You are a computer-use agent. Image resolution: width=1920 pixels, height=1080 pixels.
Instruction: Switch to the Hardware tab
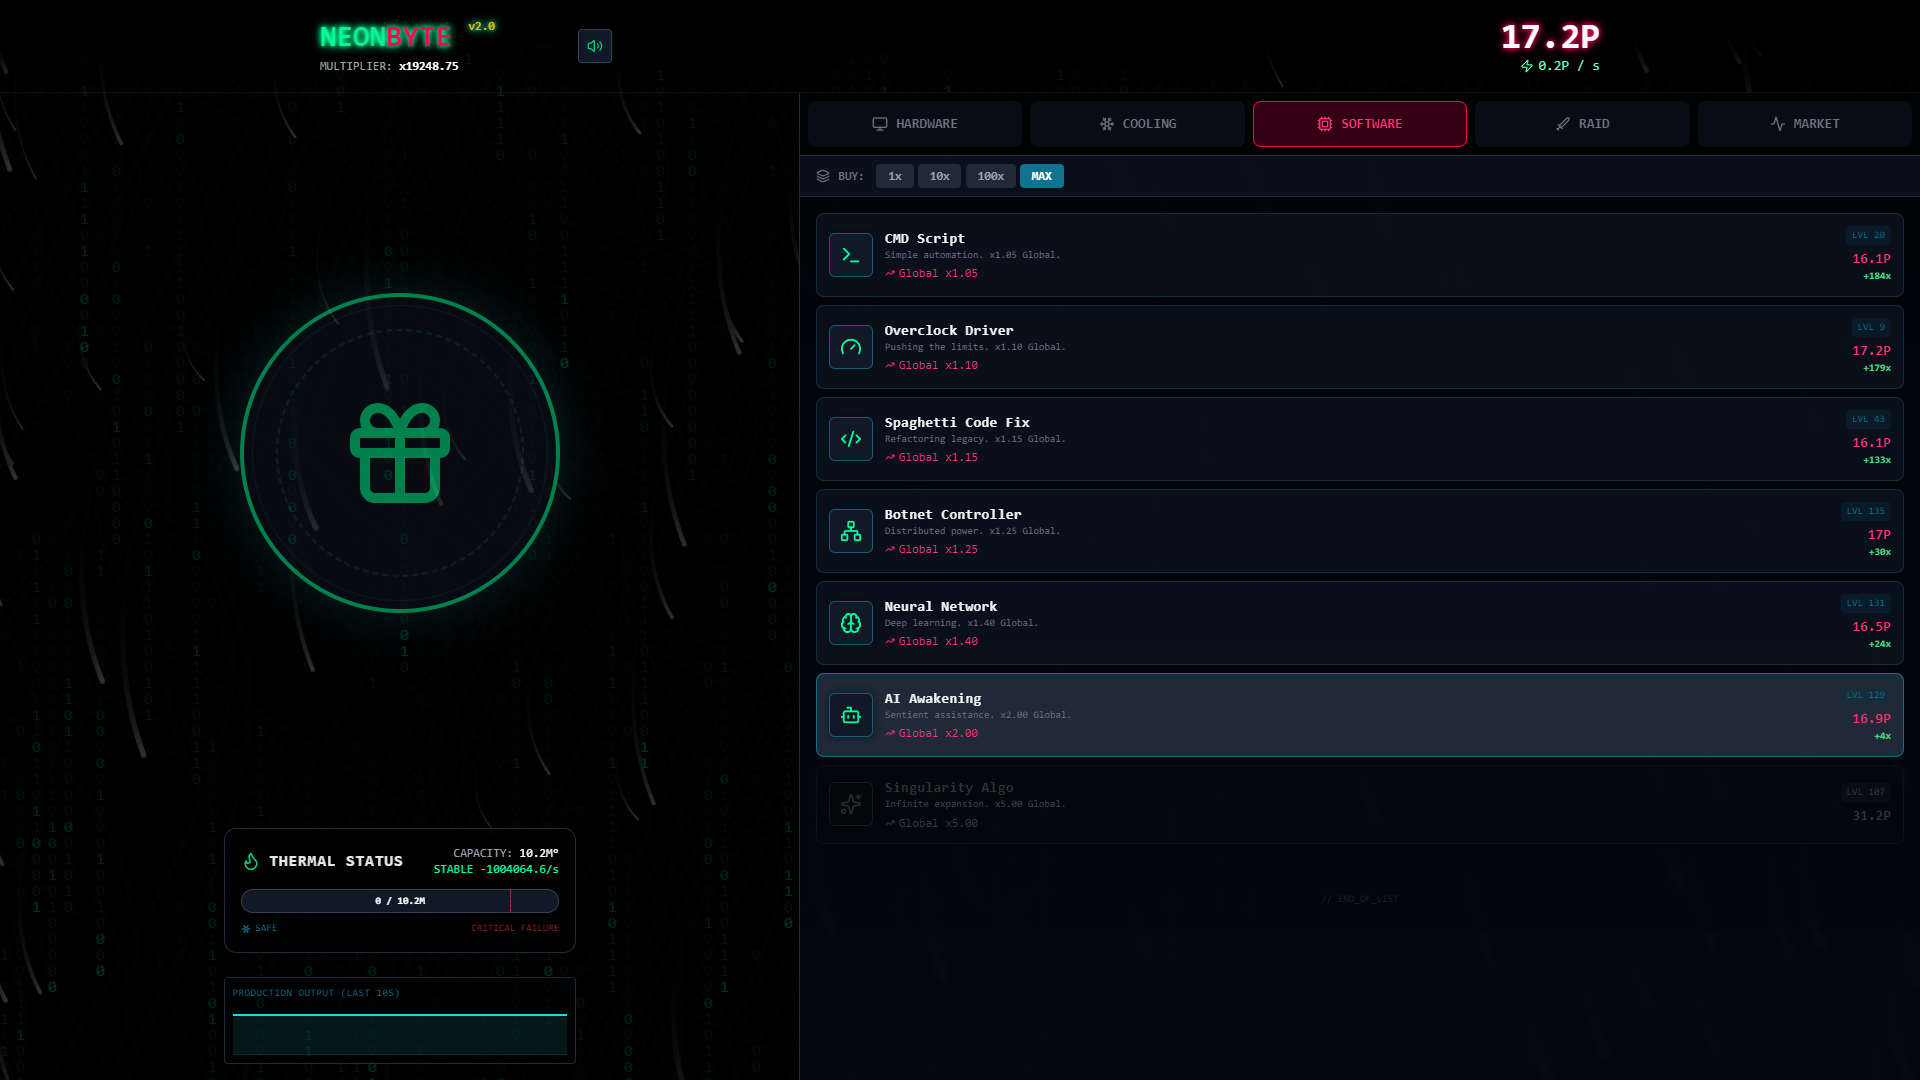pos(914,124)
